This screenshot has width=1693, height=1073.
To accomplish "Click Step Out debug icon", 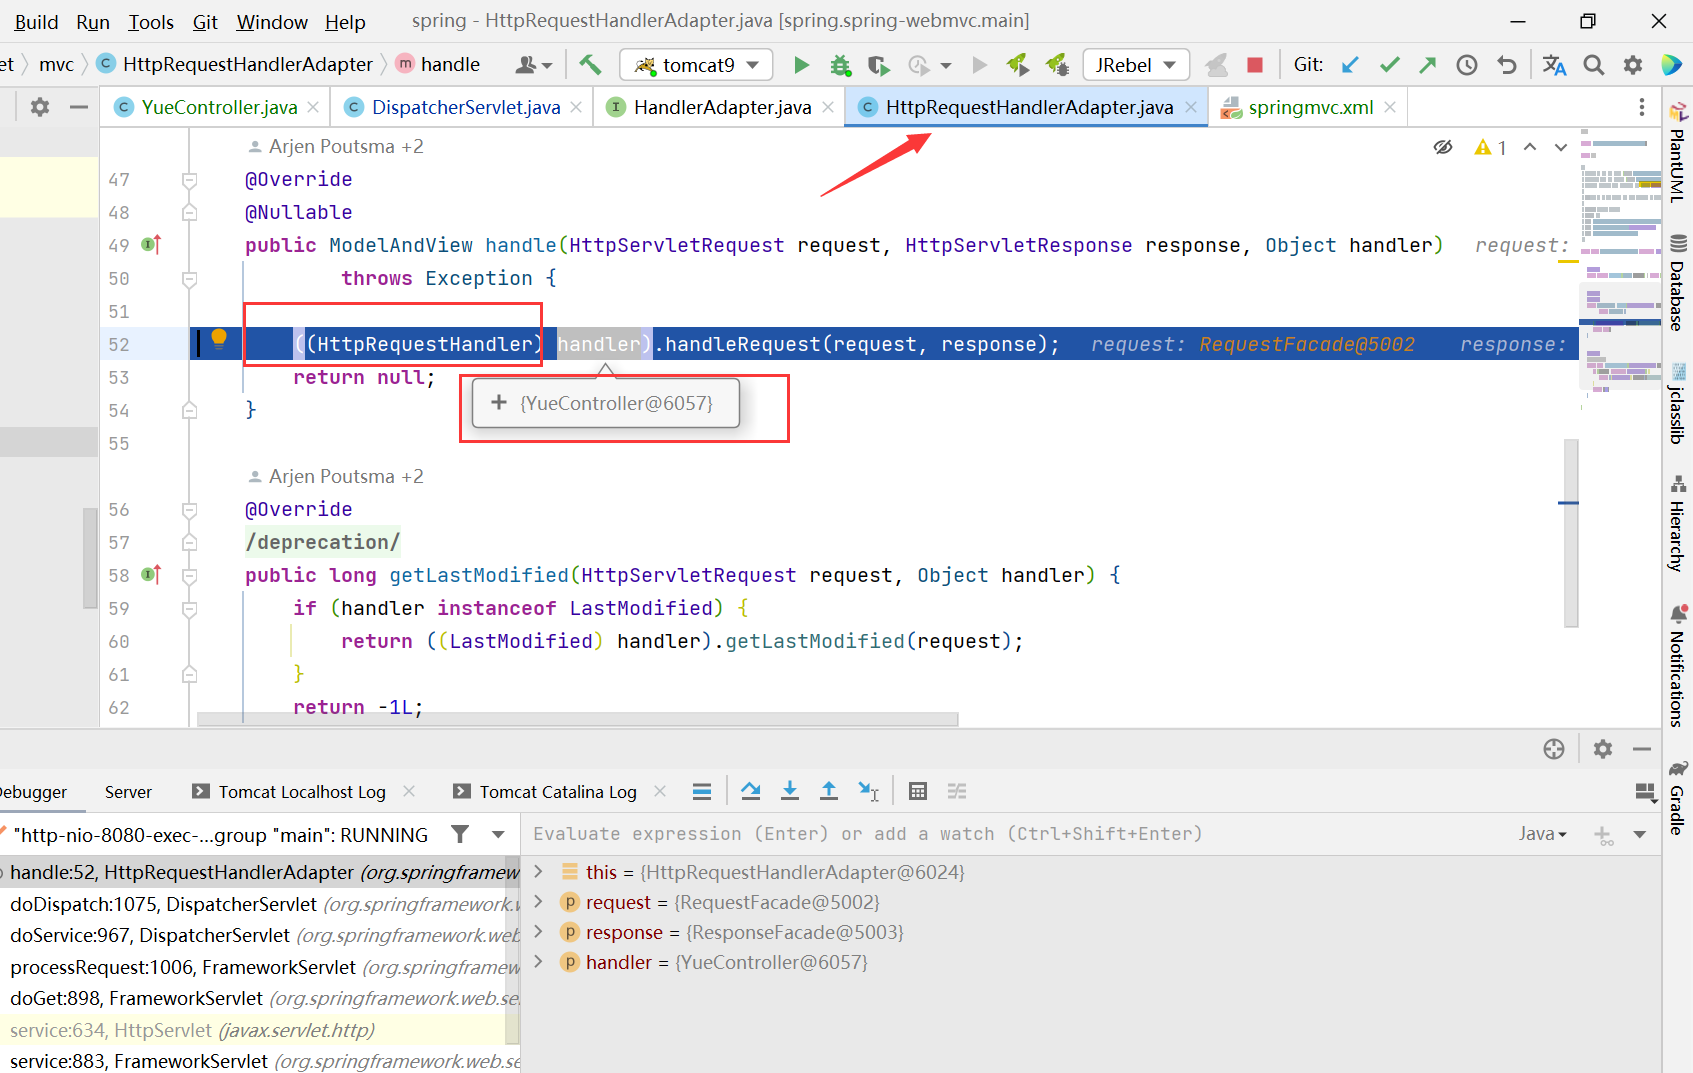I will [829, 791].
